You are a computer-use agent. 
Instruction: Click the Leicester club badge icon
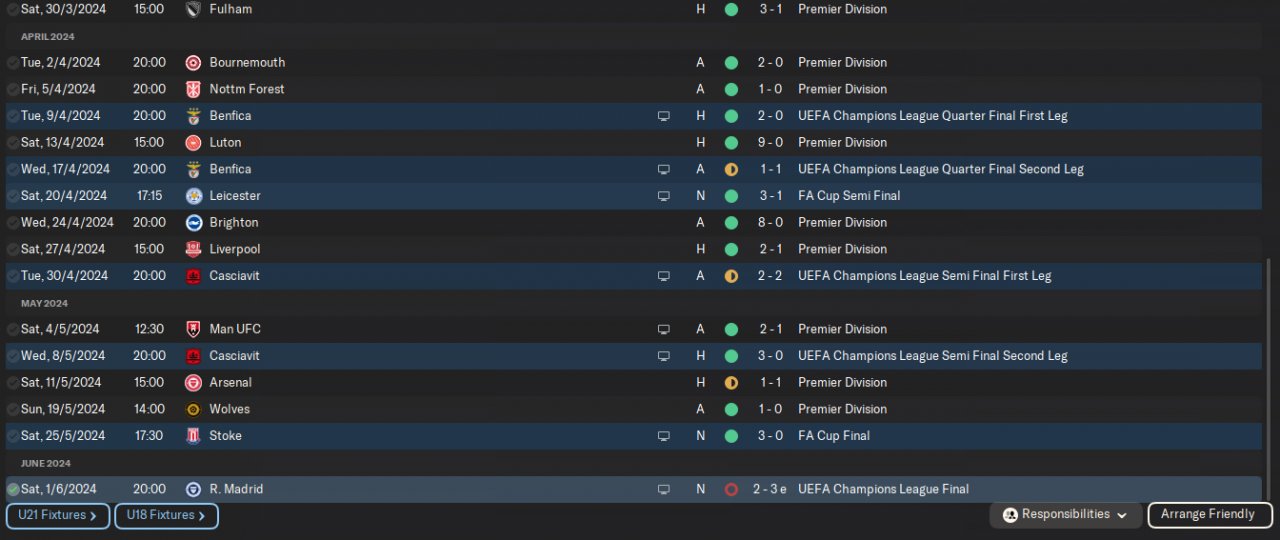(193, 196)
